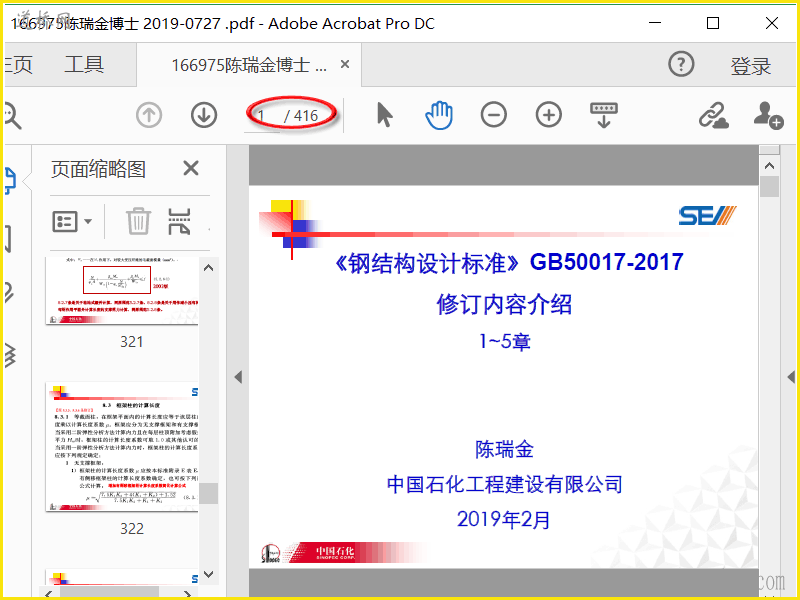Image resolution: width=800 pixels, height=600 pixels.
Task: Open the help question mark
Action: pos(681,64)
